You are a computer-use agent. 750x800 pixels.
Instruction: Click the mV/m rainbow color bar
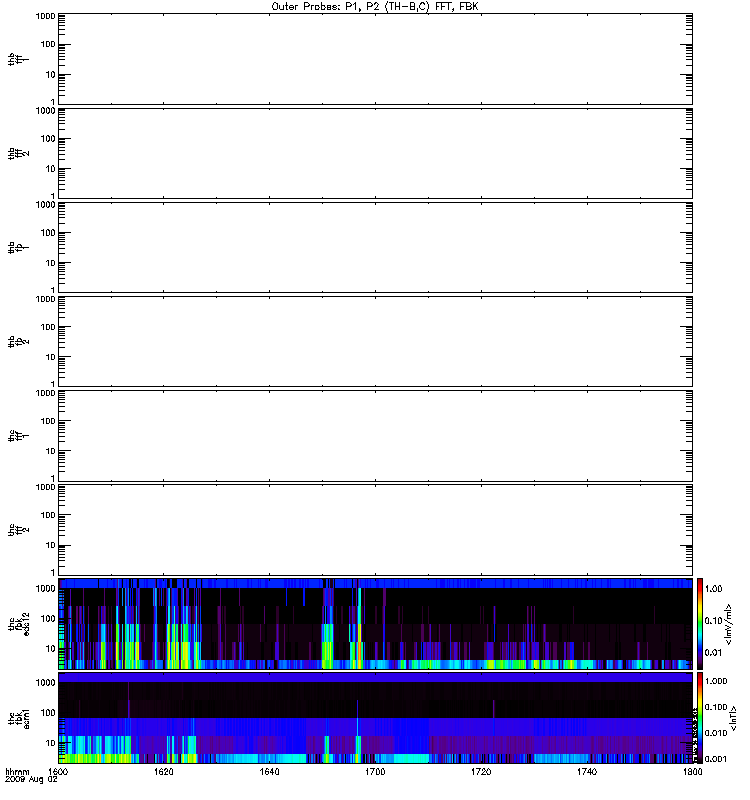[700, 624]
